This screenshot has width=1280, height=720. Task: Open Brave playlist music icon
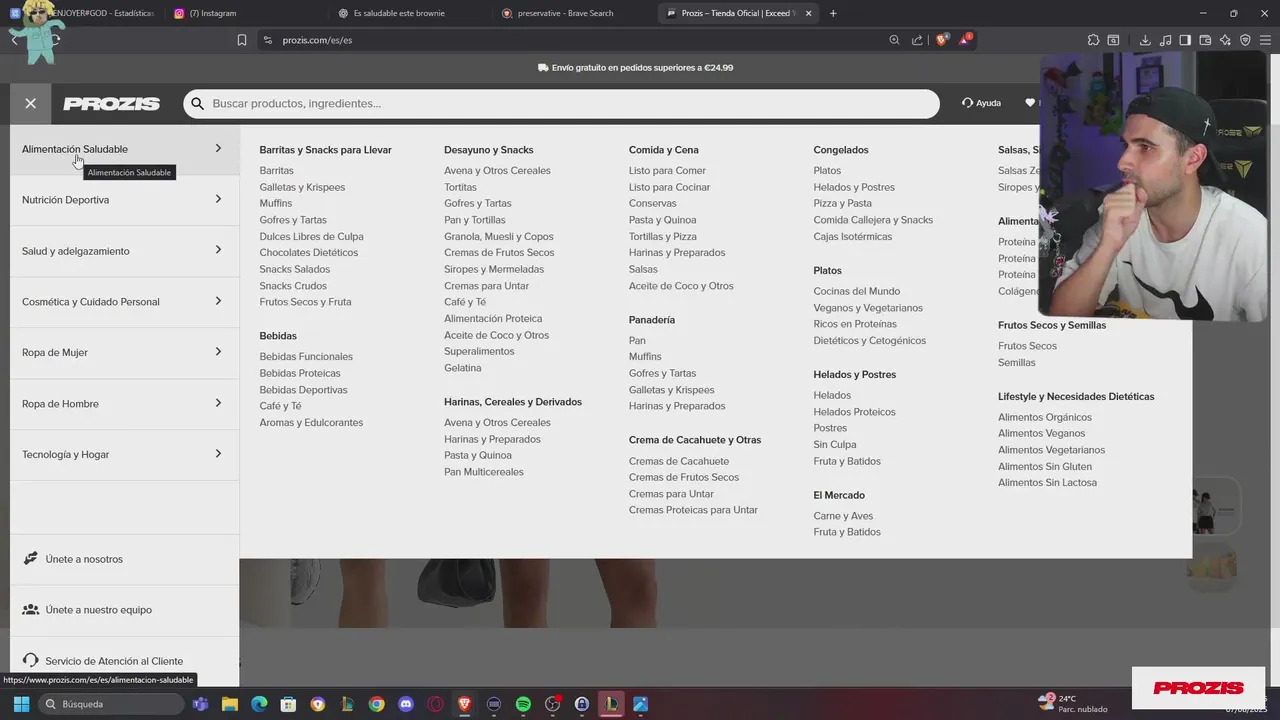[x=1166, y=40]
